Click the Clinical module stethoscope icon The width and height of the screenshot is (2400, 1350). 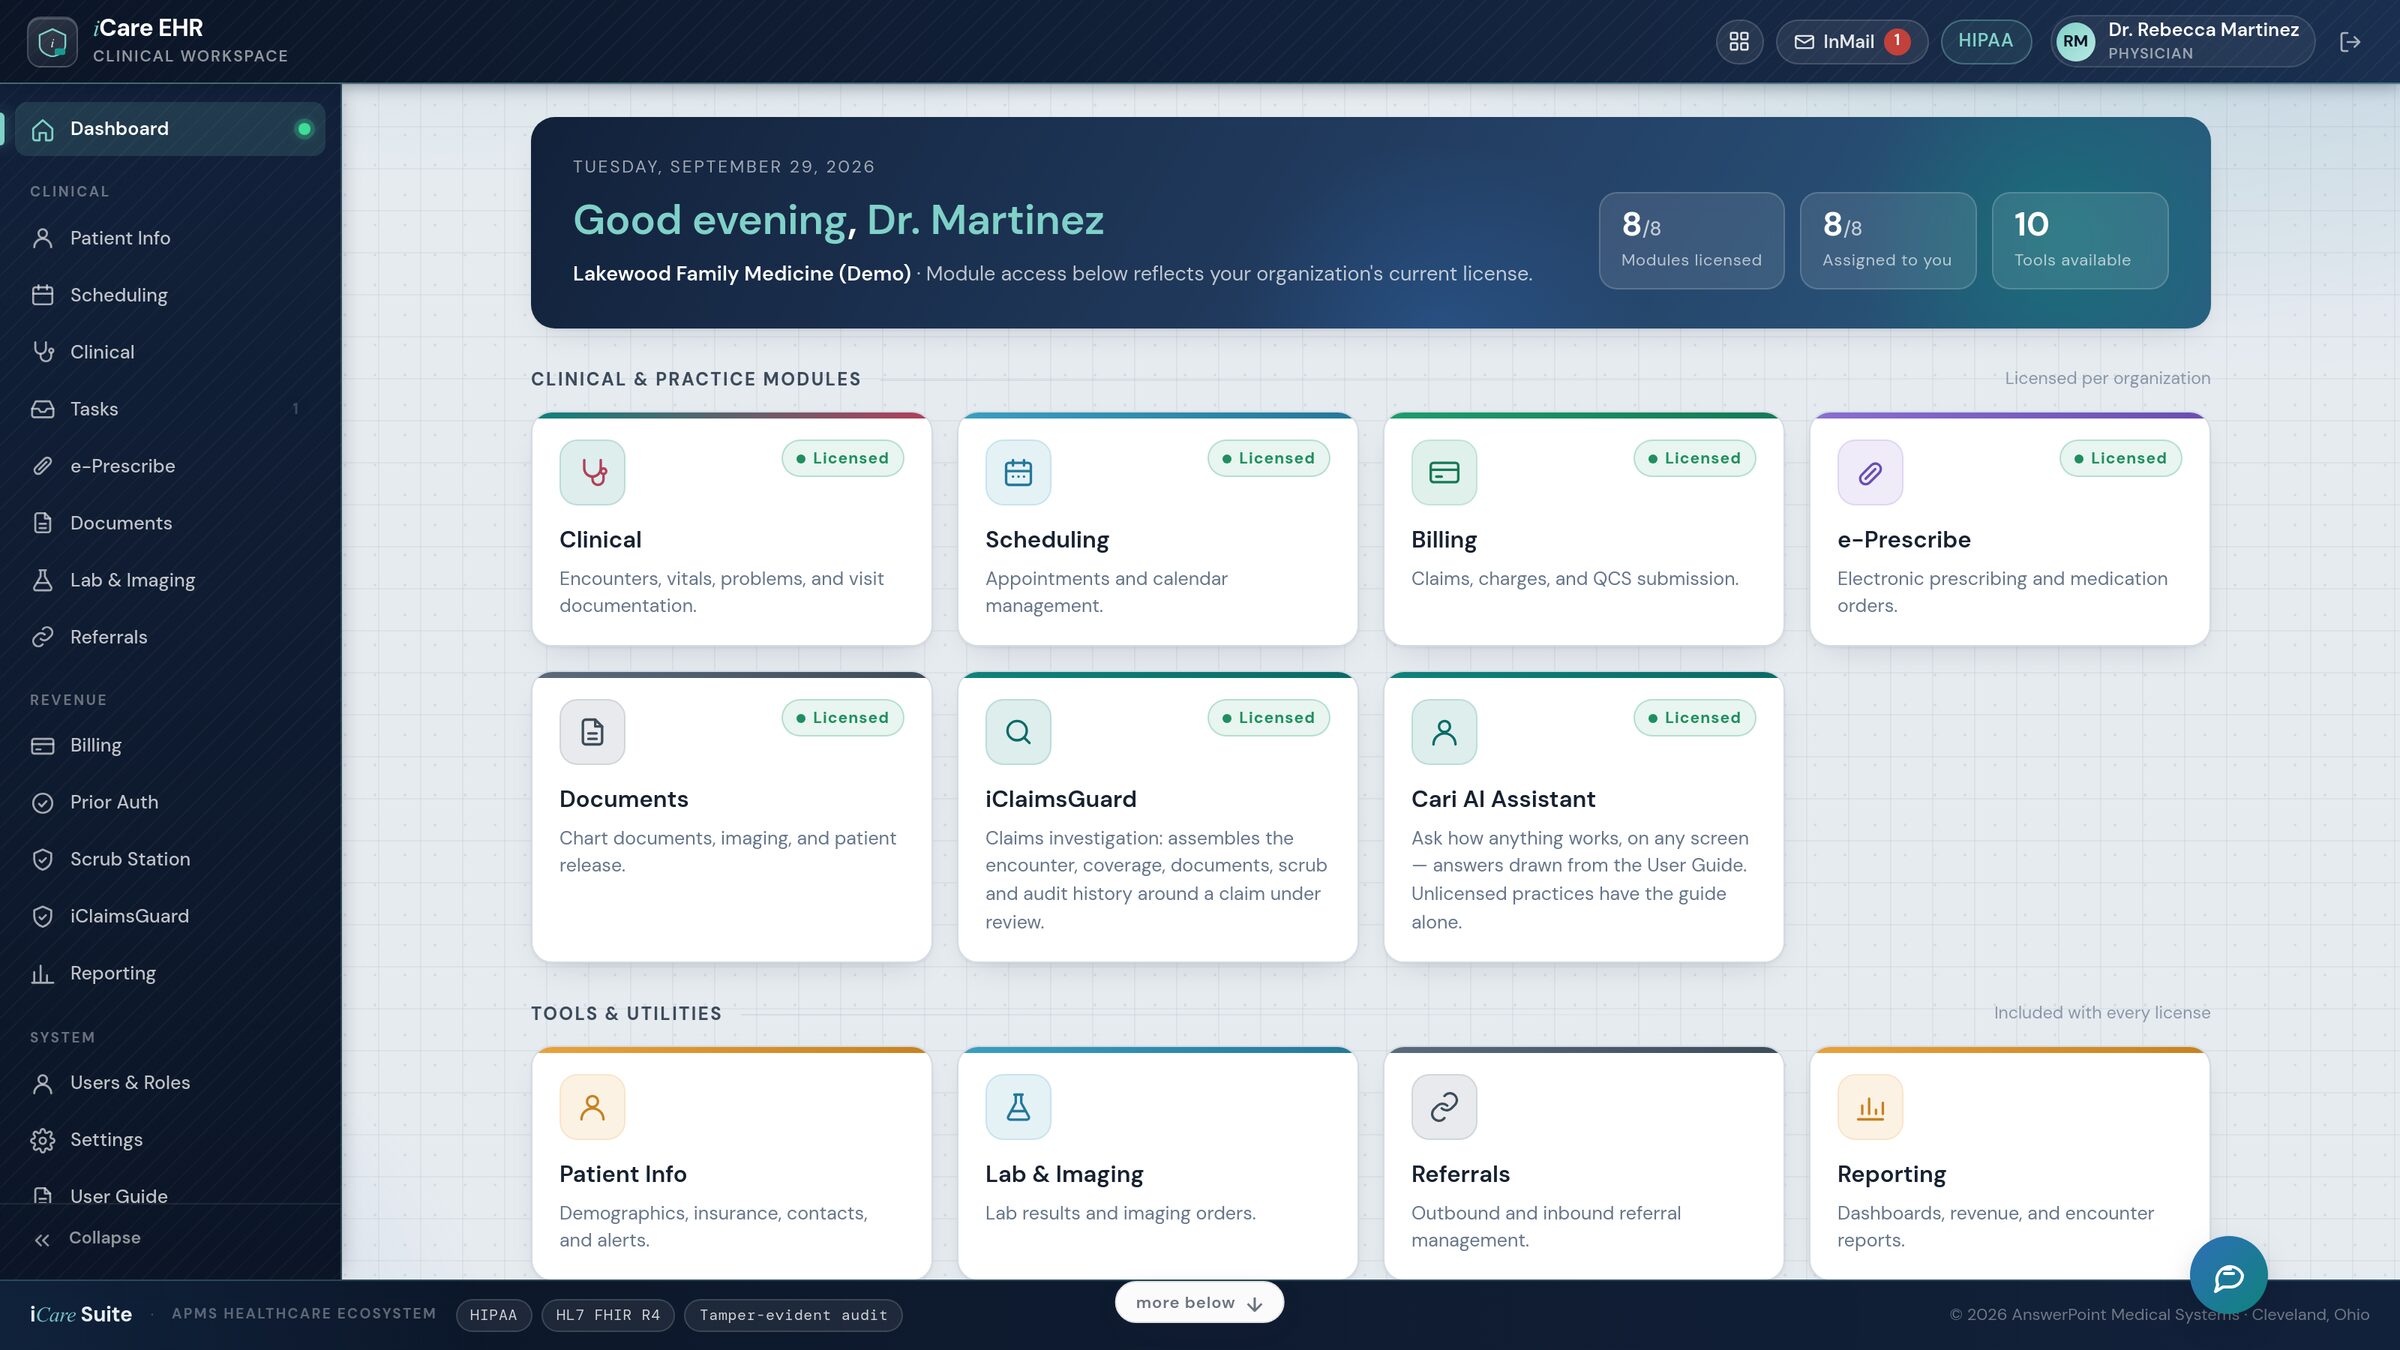[x=592, y=472]
